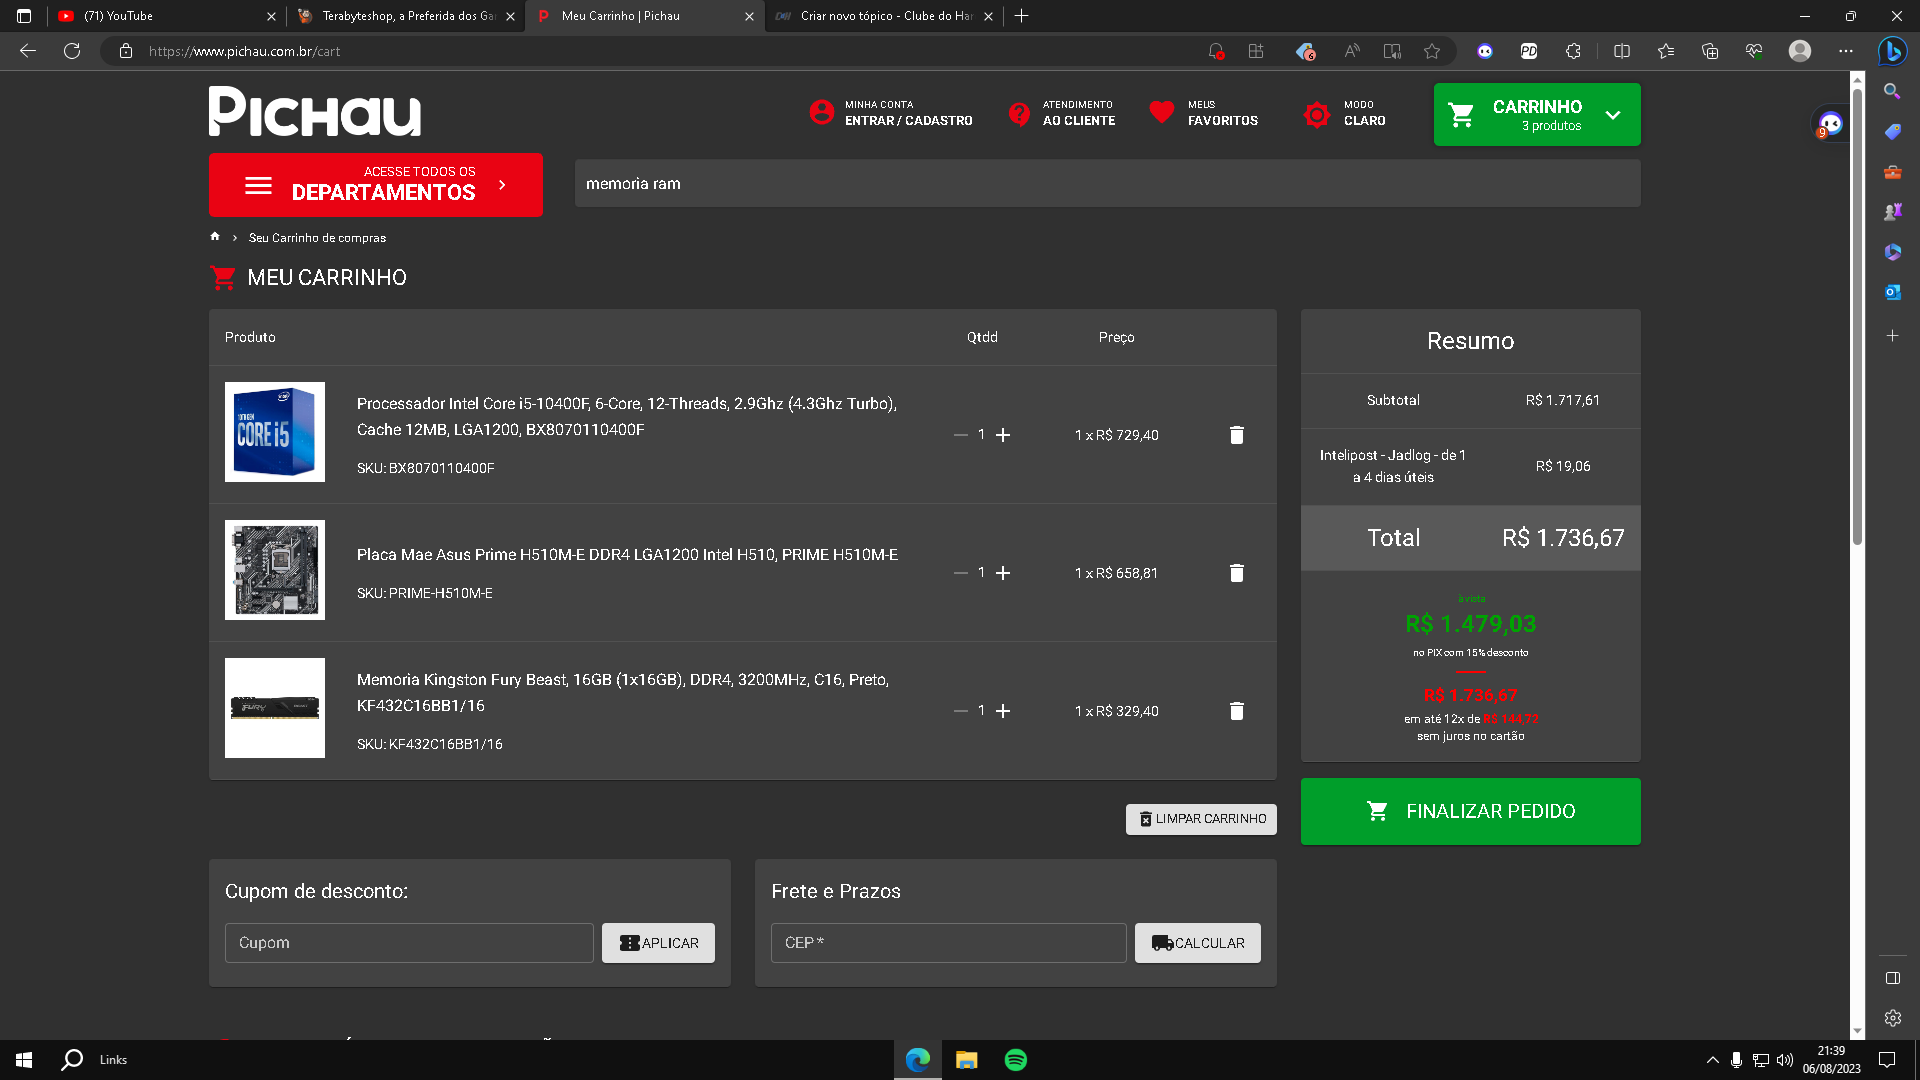
Task: Open Intel Core i5 processor thumbnail
Action: click(275, 432)
